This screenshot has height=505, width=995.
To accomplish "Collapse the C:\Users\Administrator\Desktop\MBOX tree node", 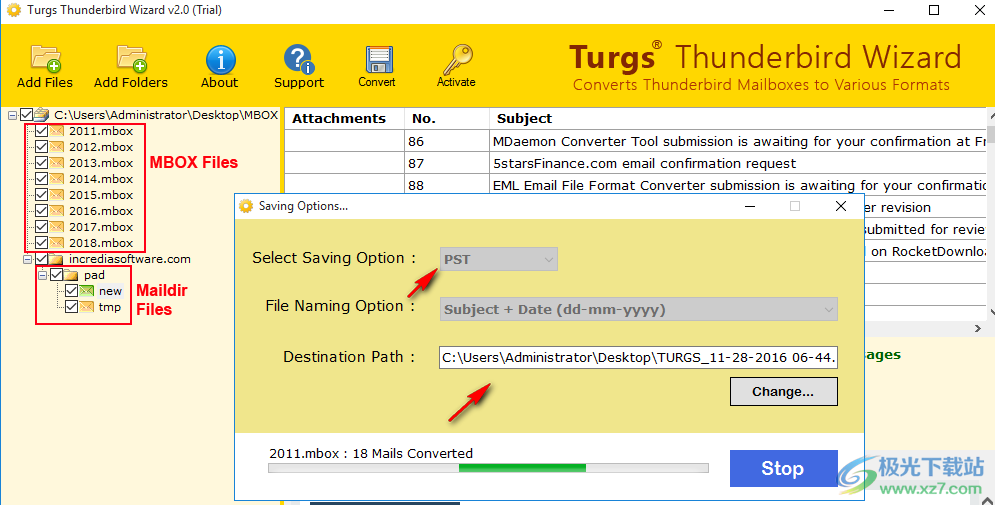I will point(12,115).
